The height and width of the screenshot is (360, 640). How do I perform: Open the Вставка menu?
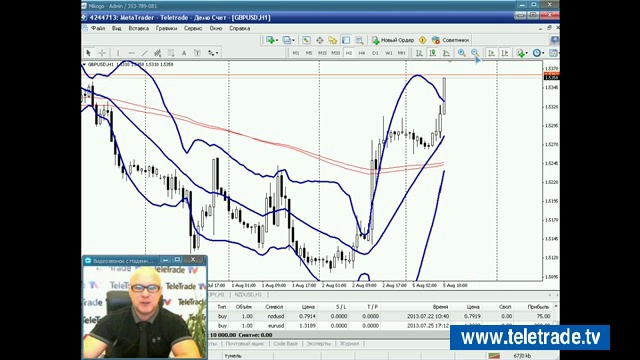[138, 28]
